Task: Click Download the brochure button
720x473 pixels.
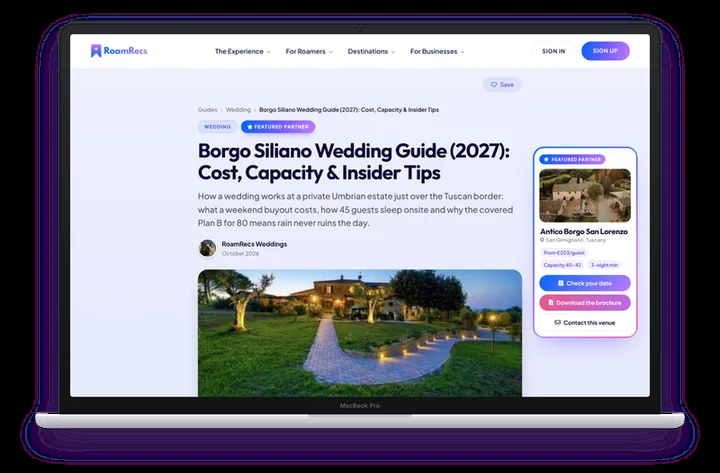Action: pos(585,303)
